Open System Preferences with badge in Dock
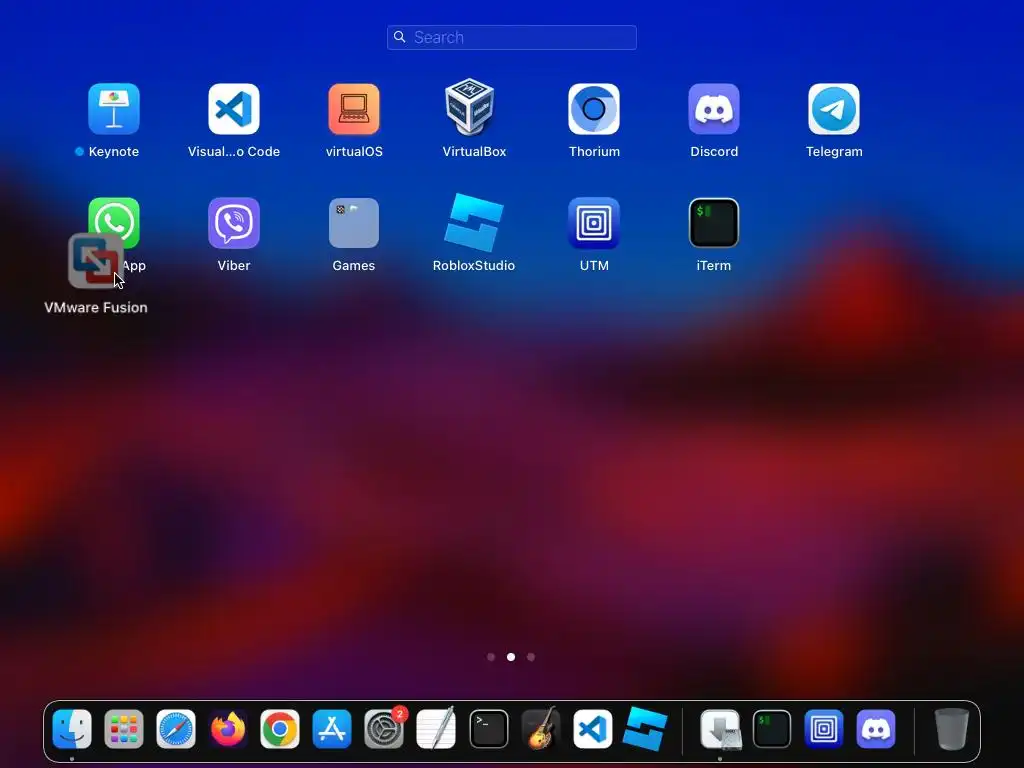Image resolution: width=1024 pixels, height=768 pixels. (384, 729)
